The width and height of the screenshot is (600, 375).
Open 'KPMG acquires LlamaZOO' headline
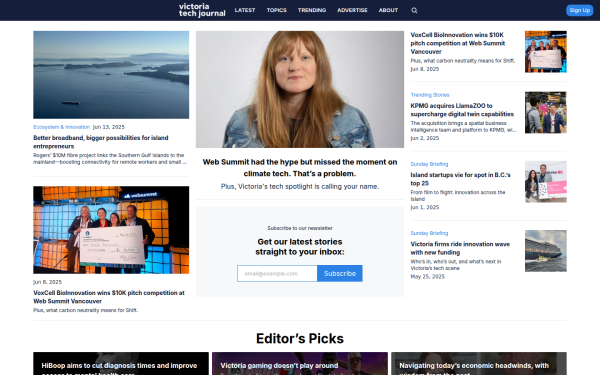tap(462, 110)
